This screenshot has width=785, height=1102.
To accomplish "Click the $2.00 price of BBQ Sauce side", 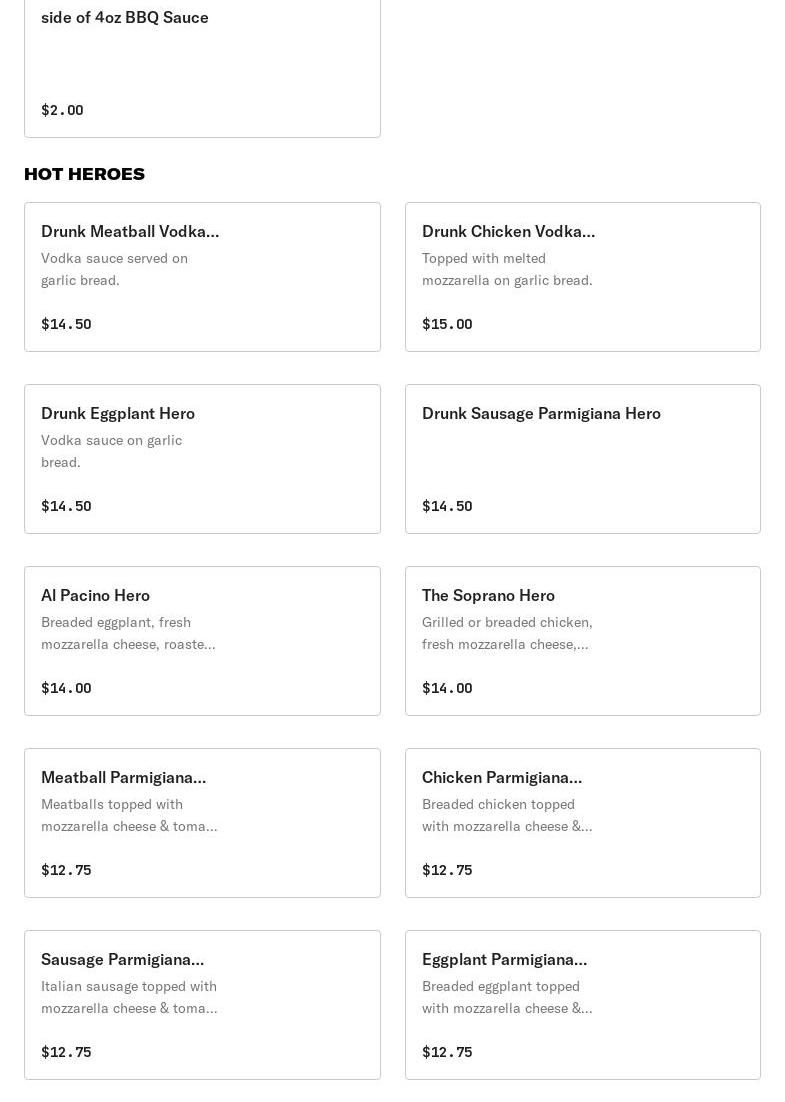I will pyautogui.click(x=62, y=110).
